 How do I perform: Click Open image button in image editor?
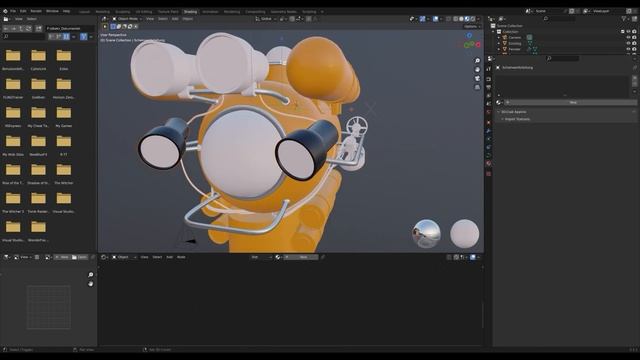point(80,257)
